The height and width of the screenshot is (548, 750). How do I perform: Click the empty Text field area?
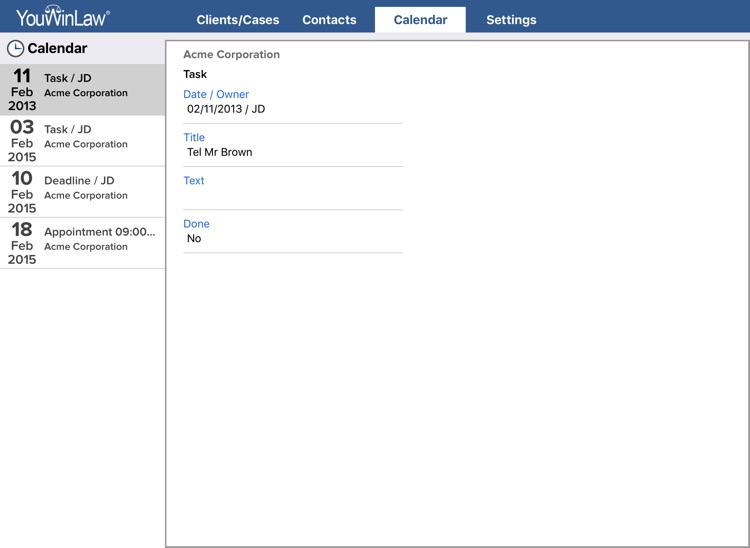(293, 196)
